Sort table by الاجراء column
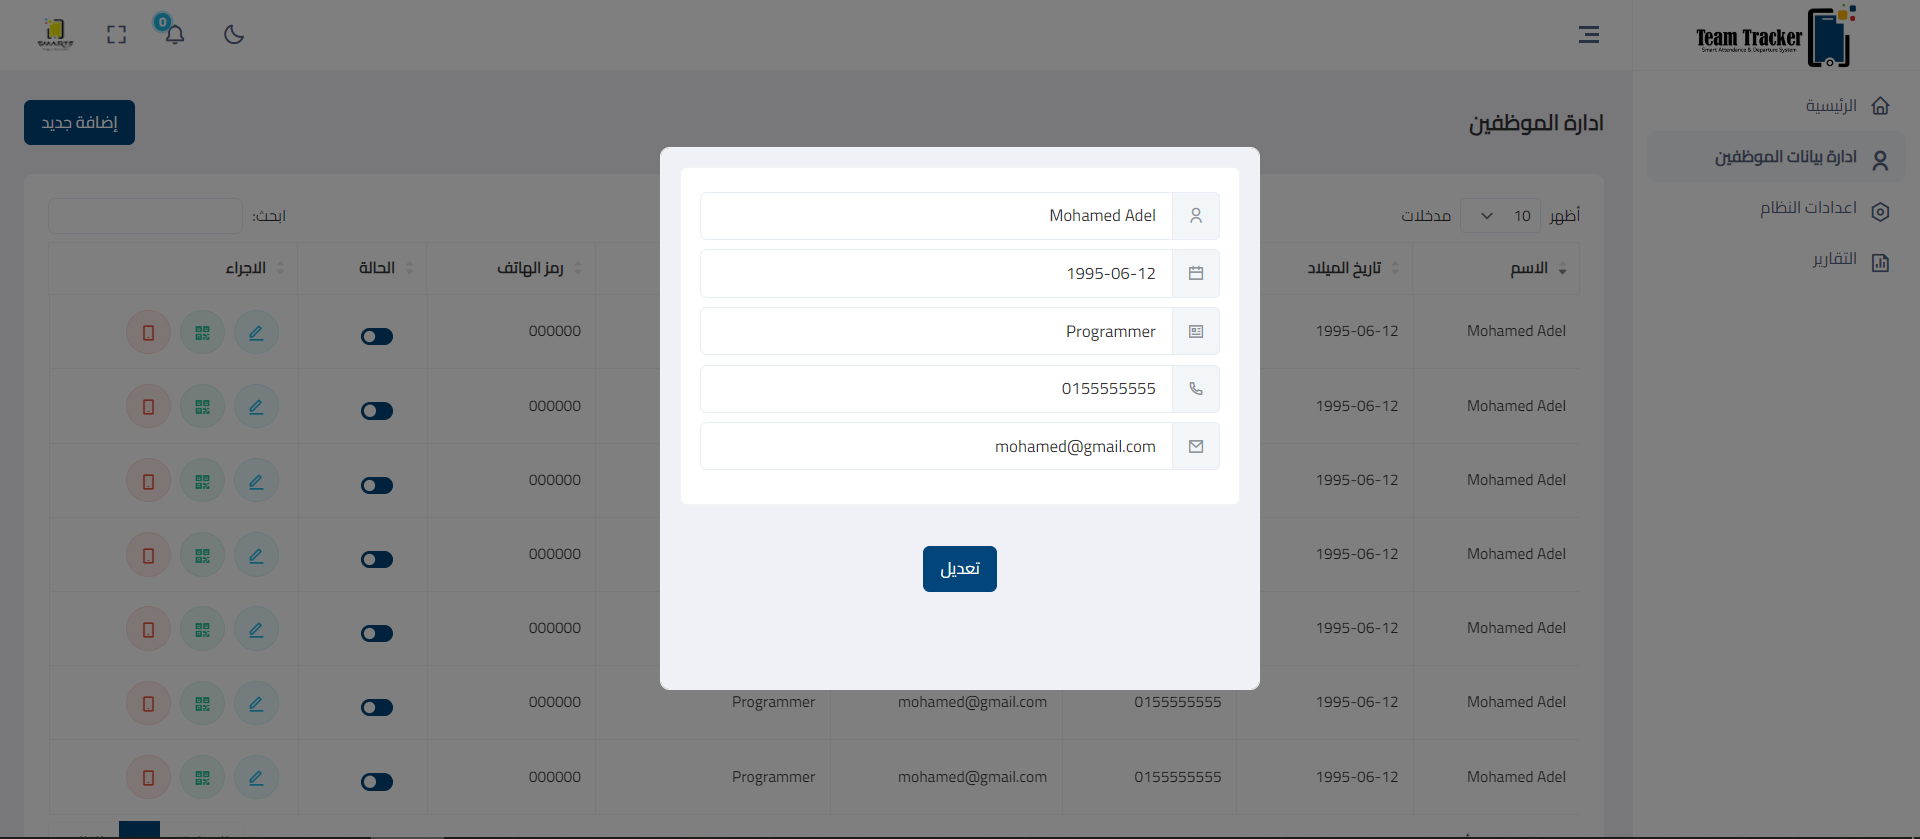Screen dimensions: 1920x839 174,268
